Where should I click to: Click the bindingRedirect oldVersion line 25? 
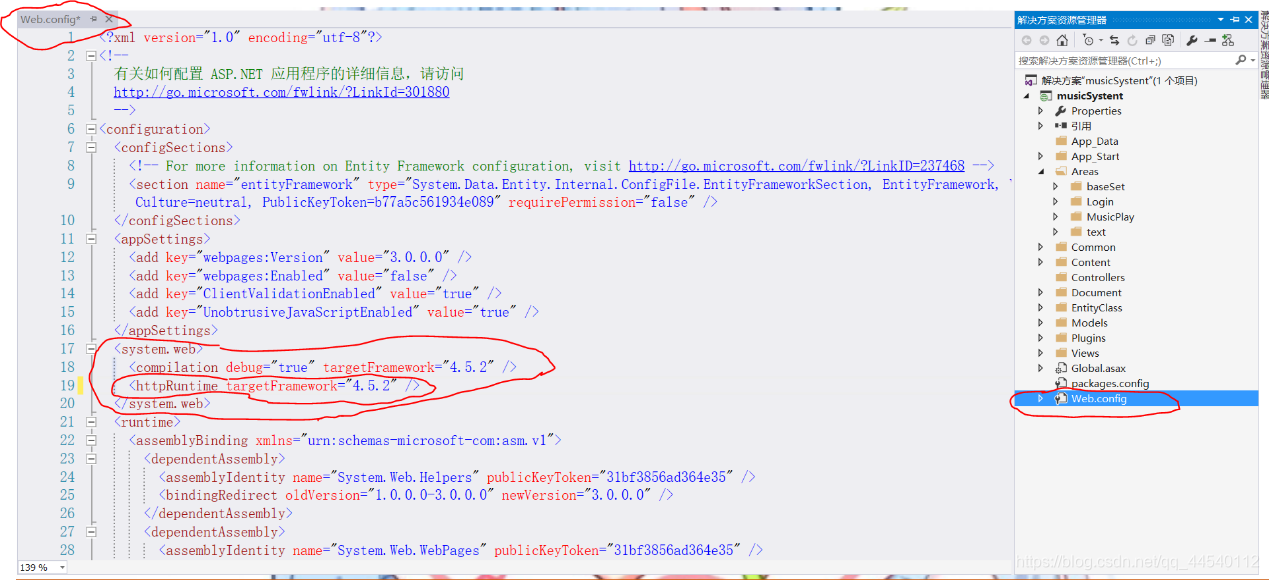pos(417,495)
